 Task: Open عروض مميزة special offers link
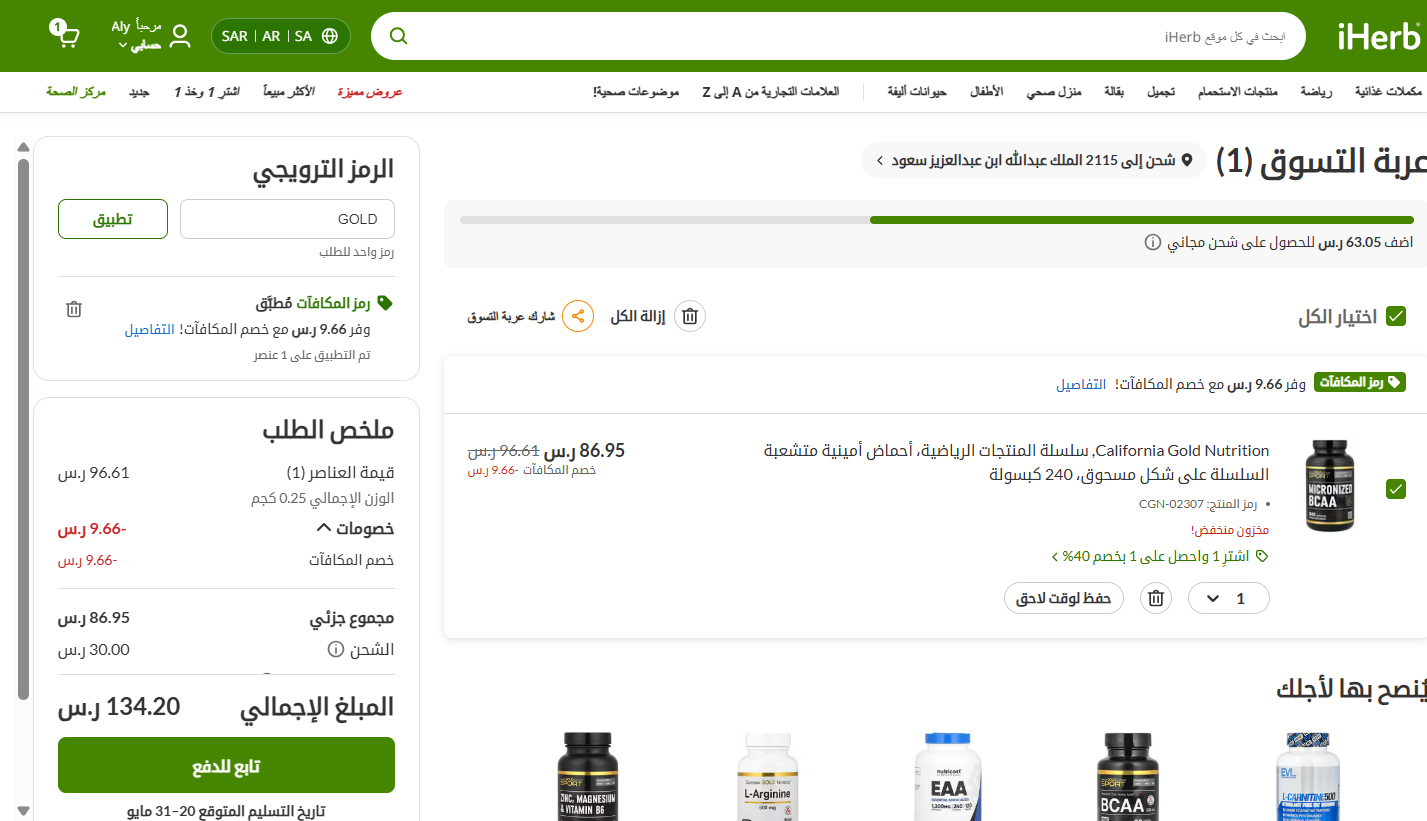tap(370, 91)
